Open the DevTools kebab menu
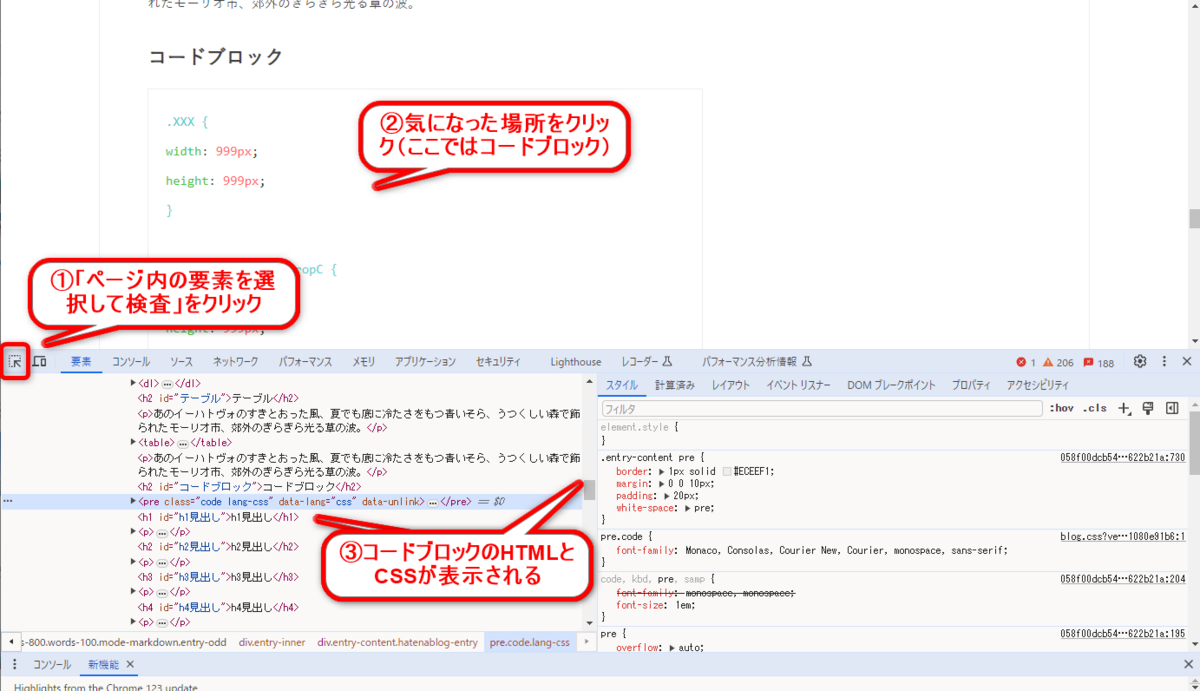The height and width of the screenshot is (691, 1200). [x=1164, y=362]
